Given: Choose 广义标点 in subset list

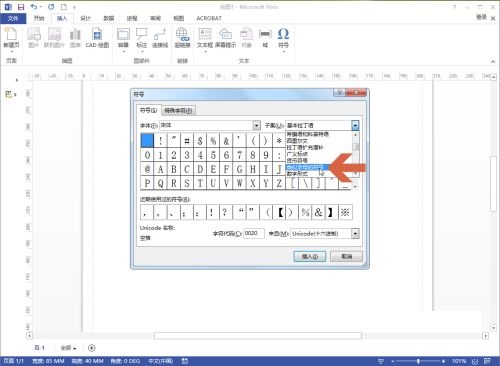Looking at the screenshot, I should coord(297,154).
